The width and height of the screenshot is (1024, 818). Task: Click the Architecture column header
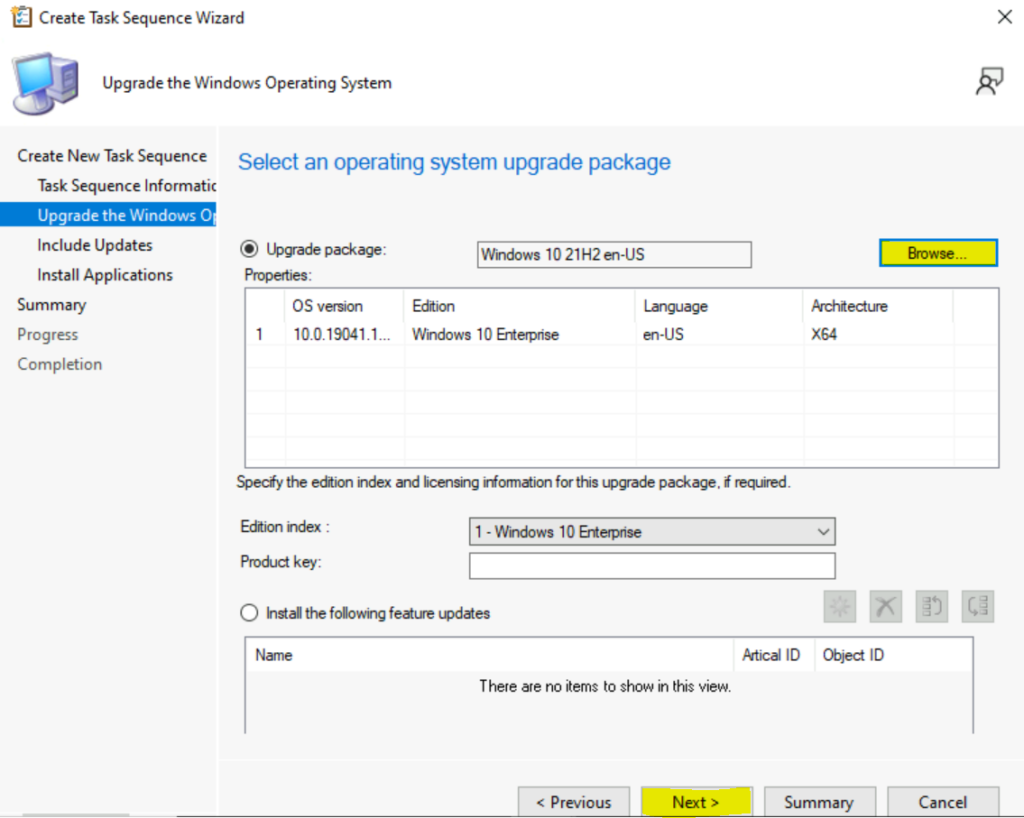[x=878, y=306]
